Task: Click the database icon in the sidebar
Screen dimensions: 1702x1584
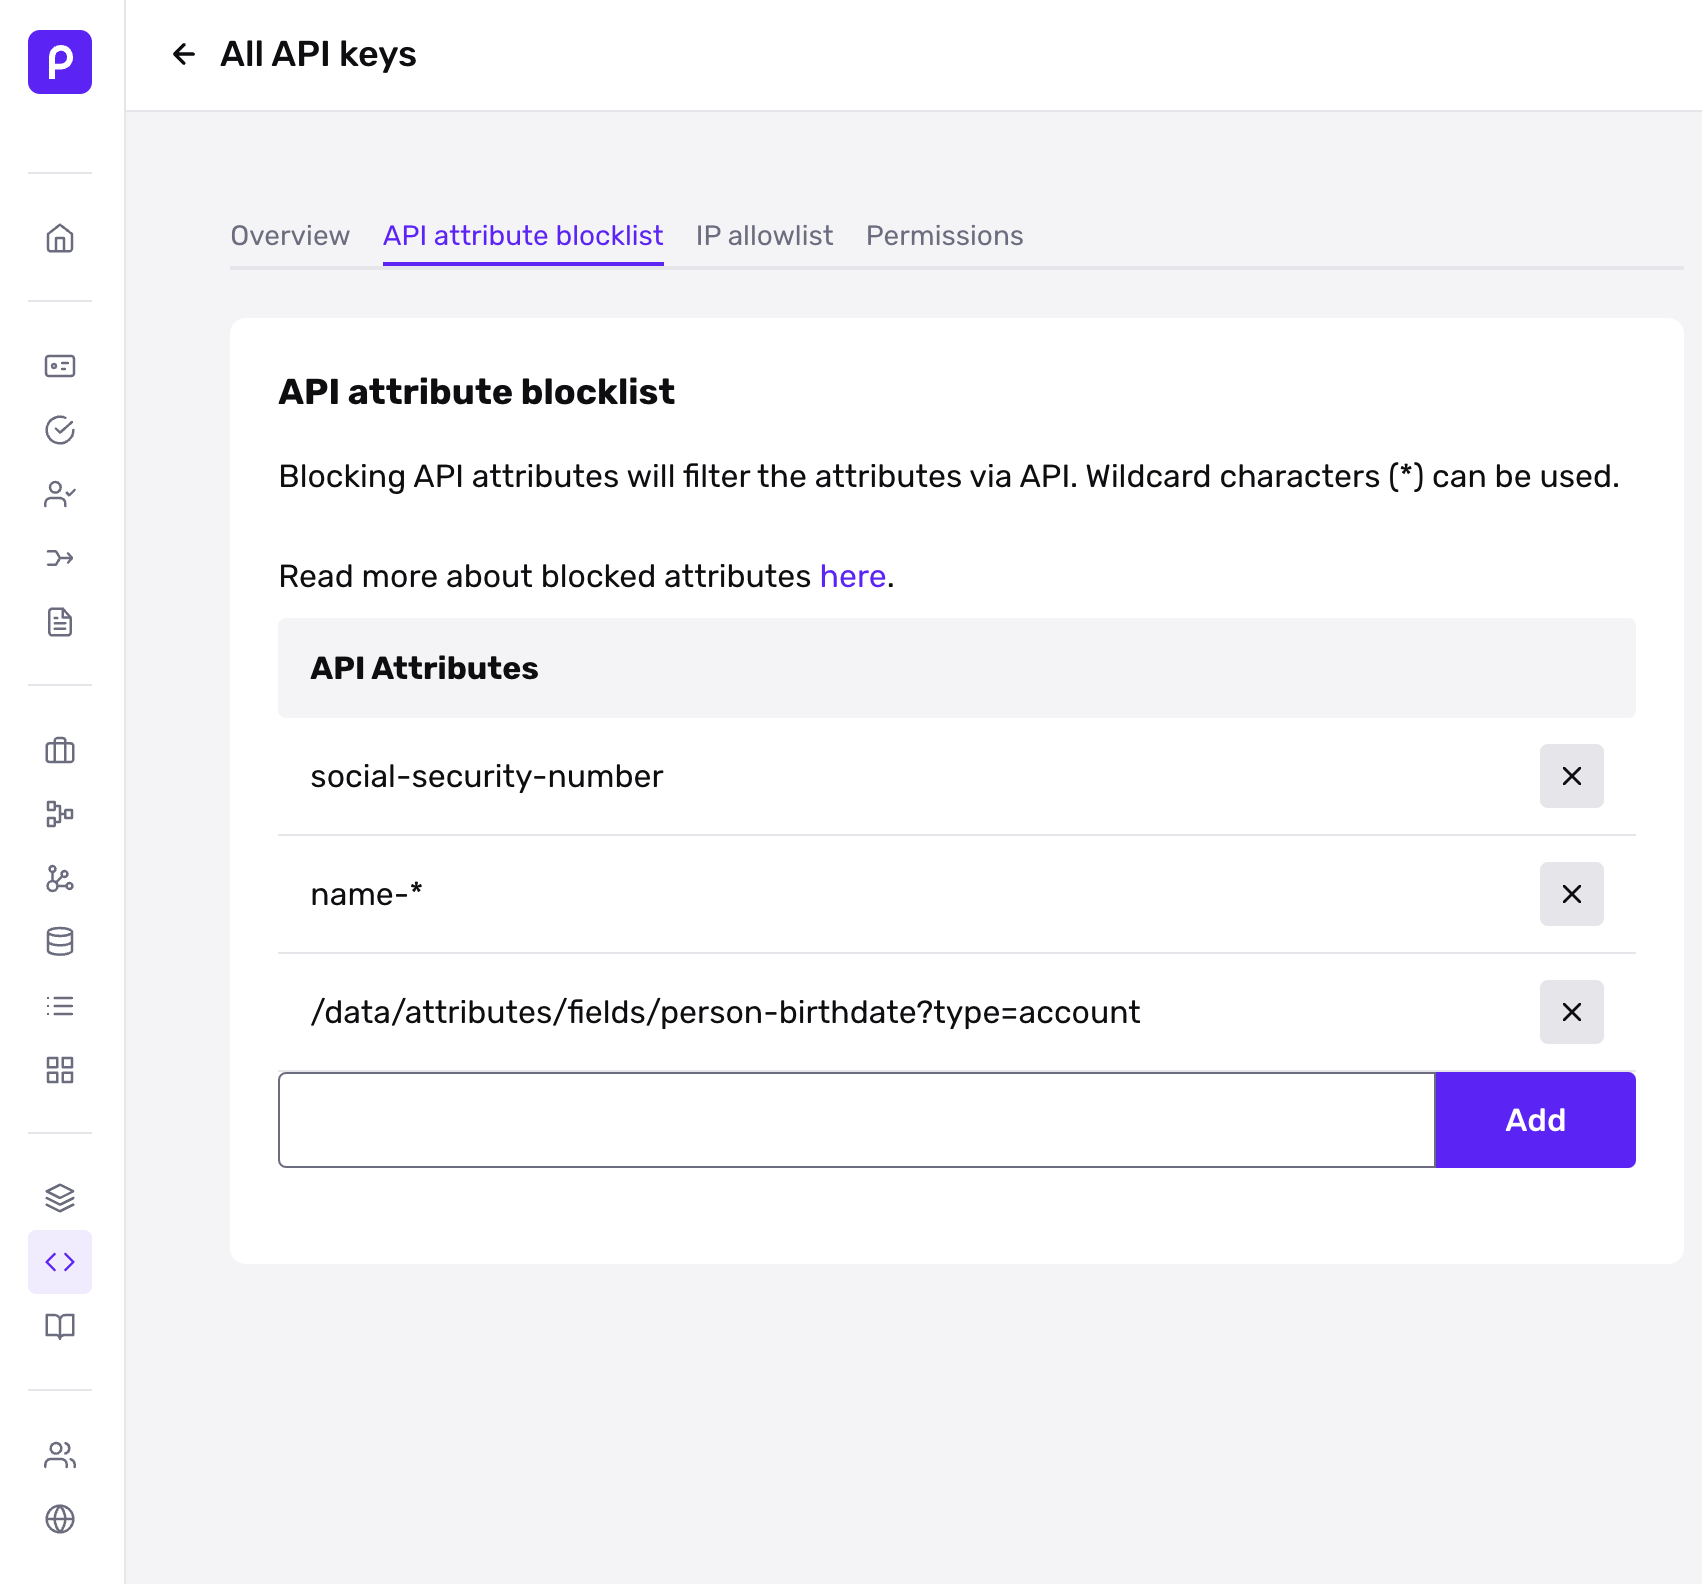Action: coord(59,941)
